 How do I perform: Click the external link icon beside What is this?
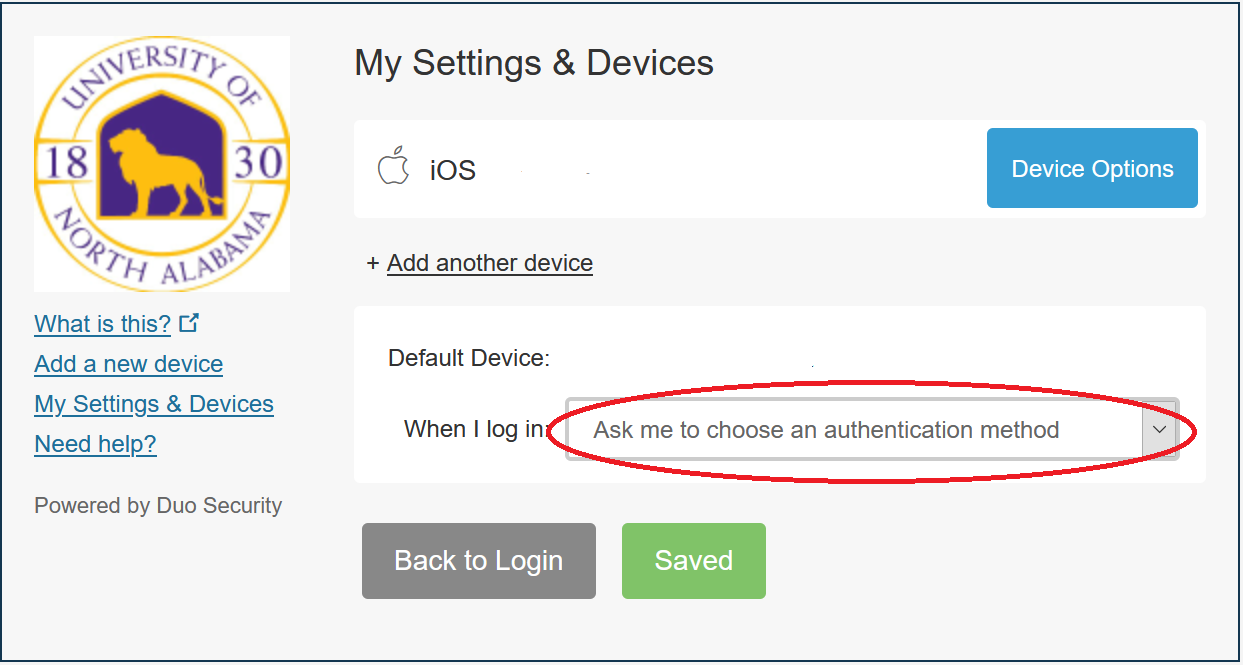tap(189, 323)
